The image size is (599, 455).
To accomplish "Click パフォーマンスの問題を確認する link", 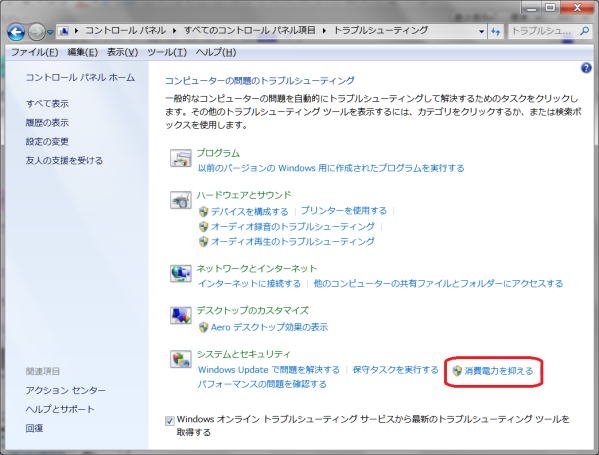I will (262, 384).
